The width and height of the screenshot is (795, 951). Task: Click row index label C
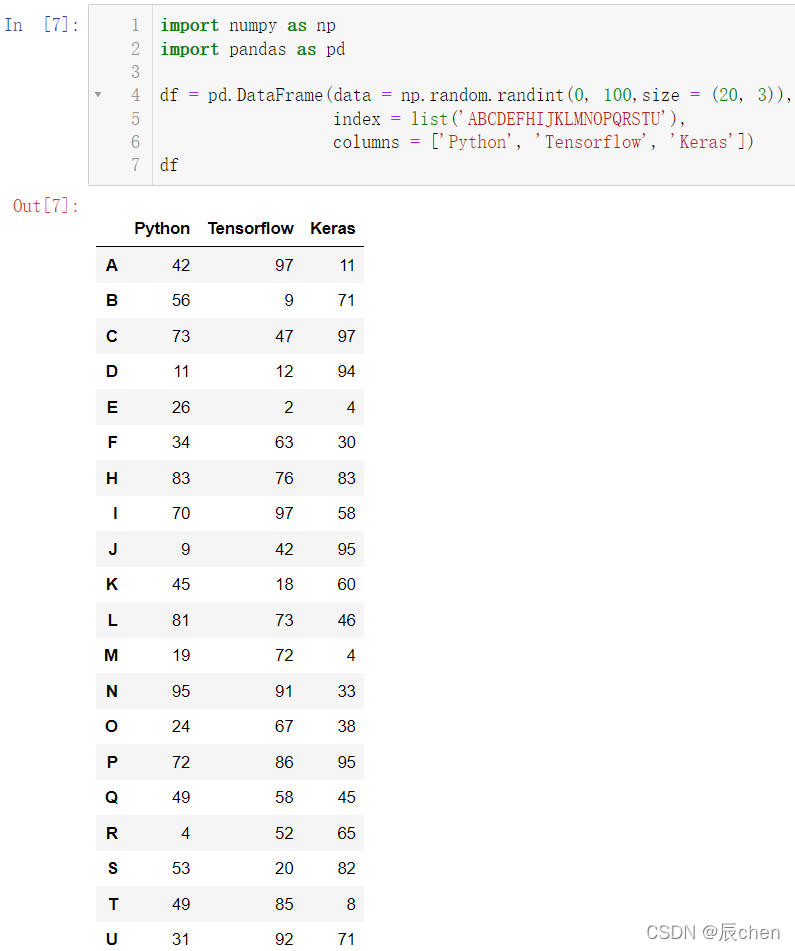(x=112, y=336)
